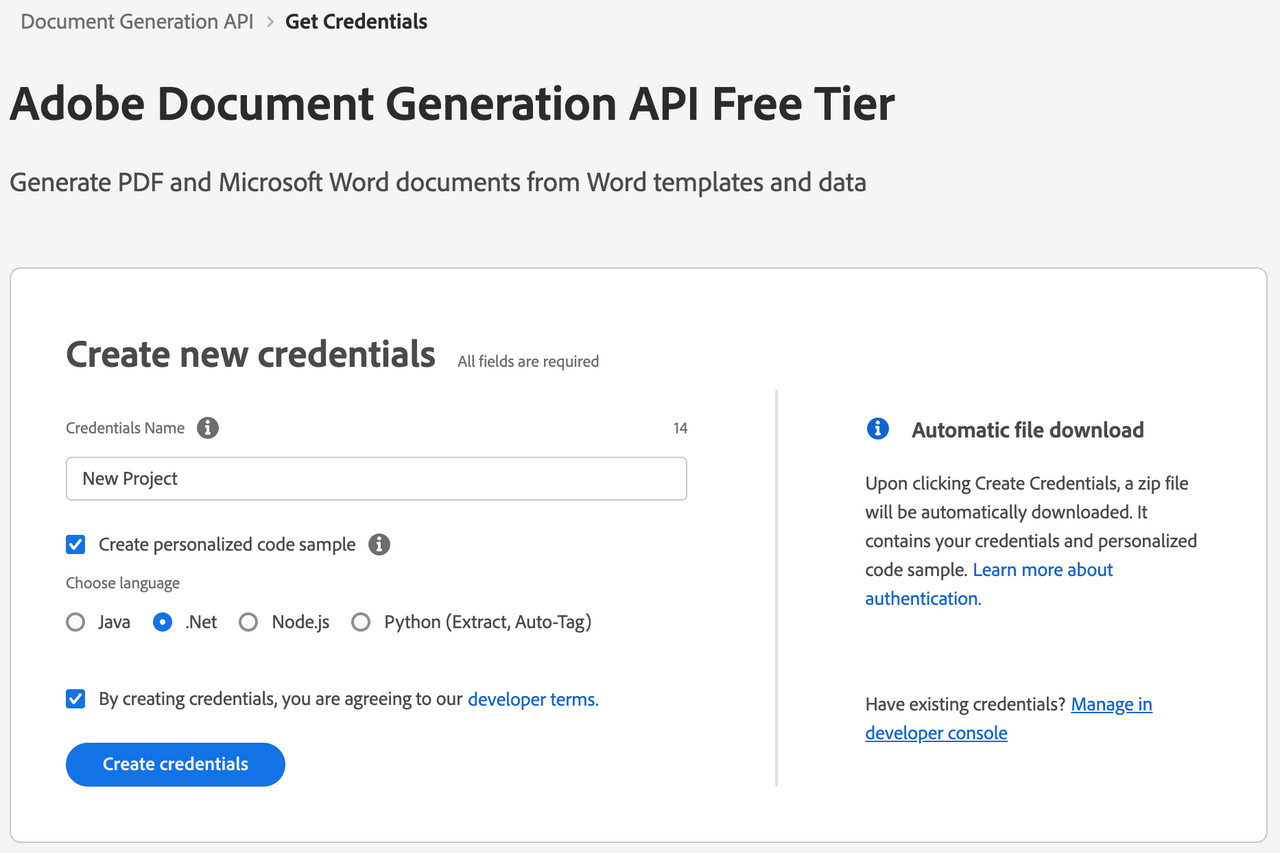Click the info icon beside Create personalized code sample

(x=379, y=545)
